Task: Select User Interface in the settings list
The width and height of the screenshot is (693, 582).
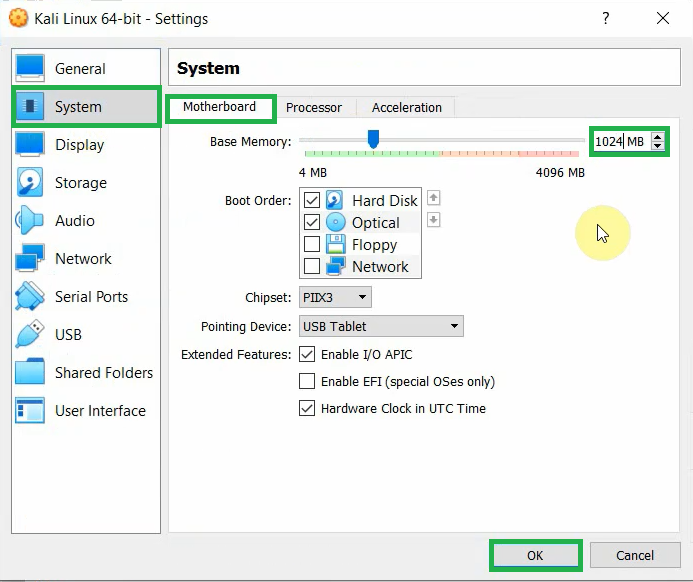Action: 100,411
